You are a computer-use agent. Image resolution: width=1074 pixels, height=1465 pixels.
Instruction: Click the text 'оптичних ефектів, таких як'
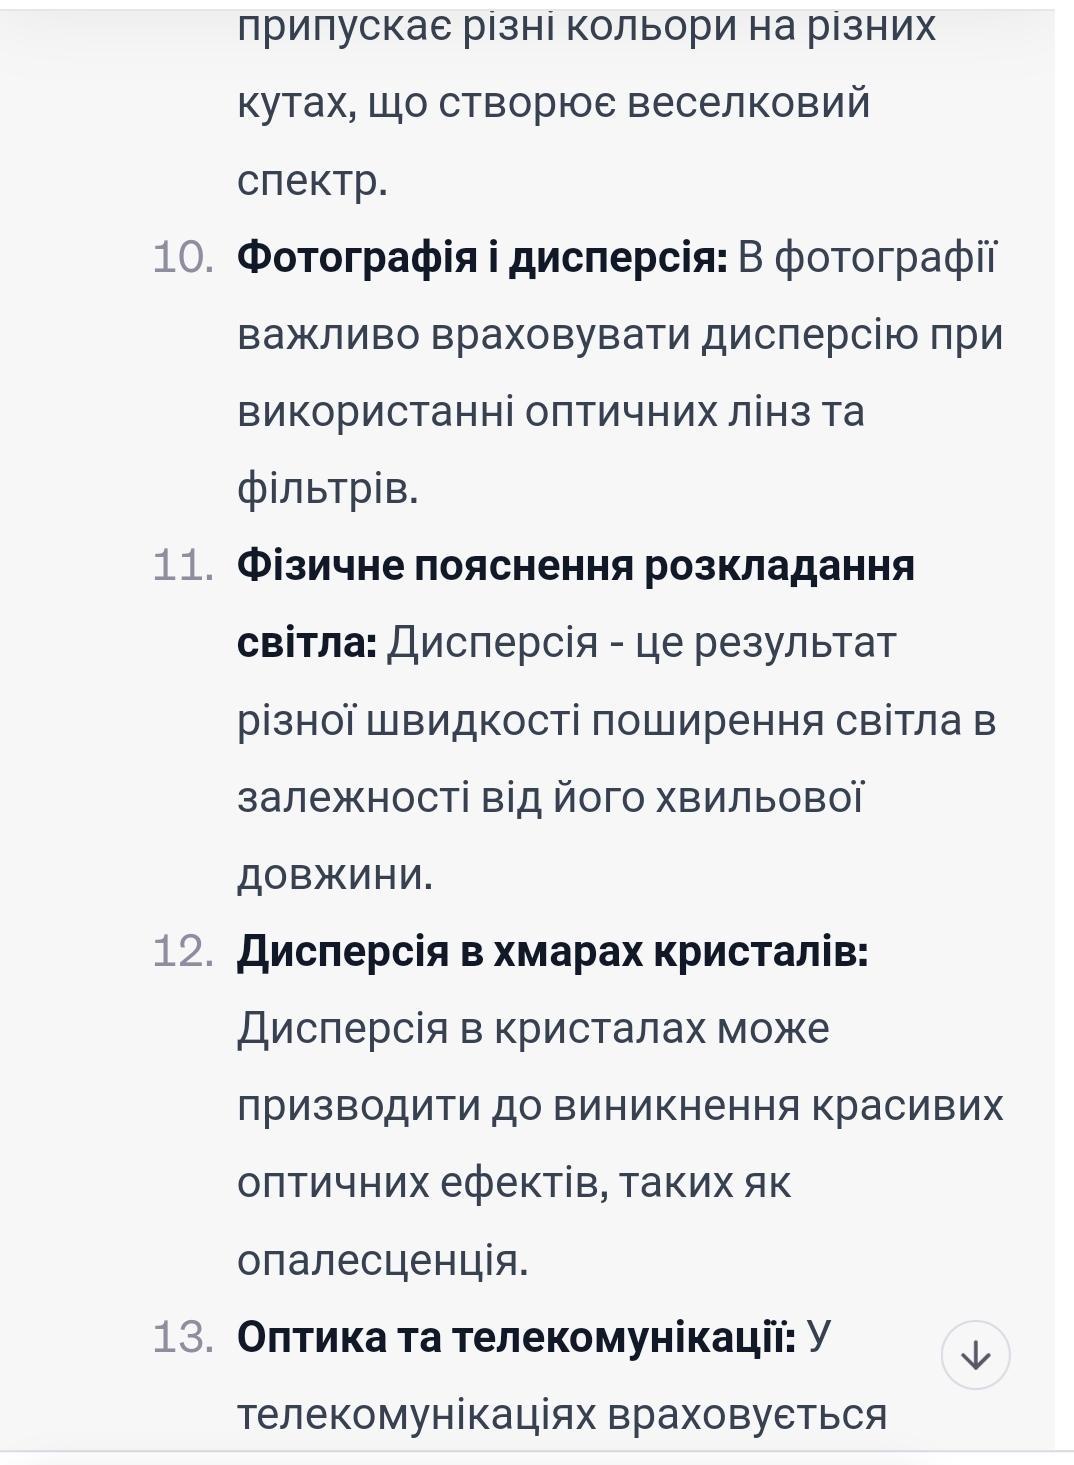point(513,1183)
